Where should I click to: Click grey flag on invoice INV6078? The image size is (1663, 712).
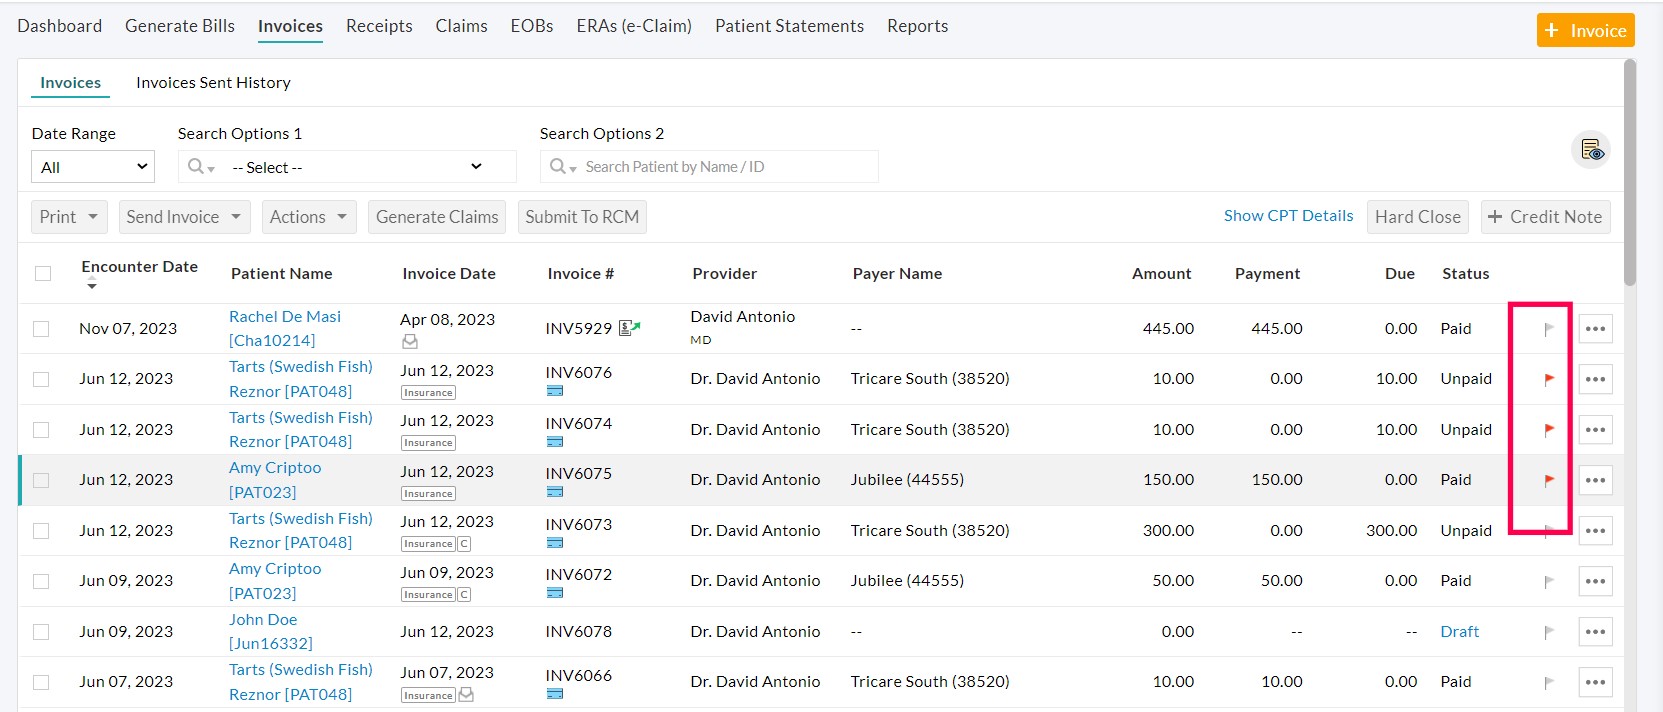(x=1548, y=632)
